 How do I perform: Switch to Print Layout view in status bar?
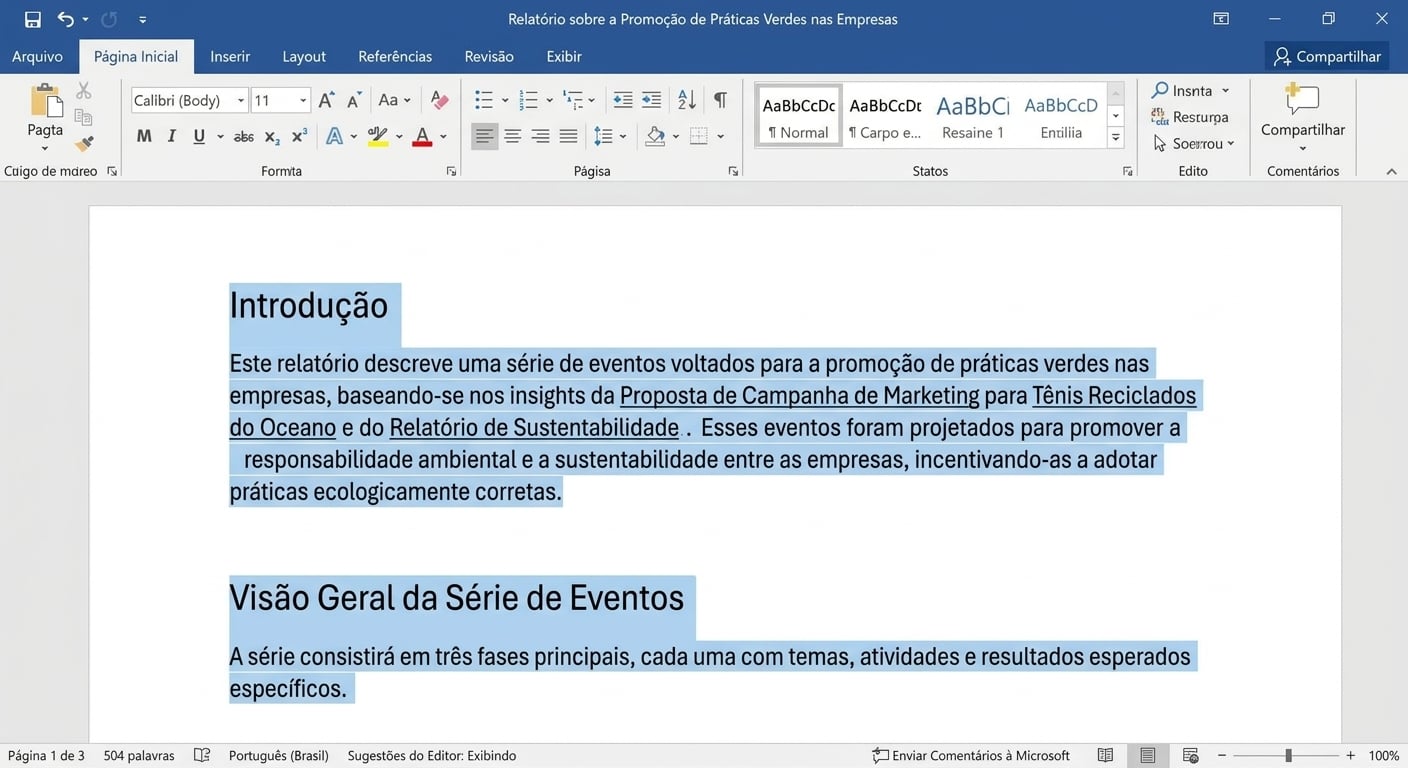click(x=1147, y=755)
